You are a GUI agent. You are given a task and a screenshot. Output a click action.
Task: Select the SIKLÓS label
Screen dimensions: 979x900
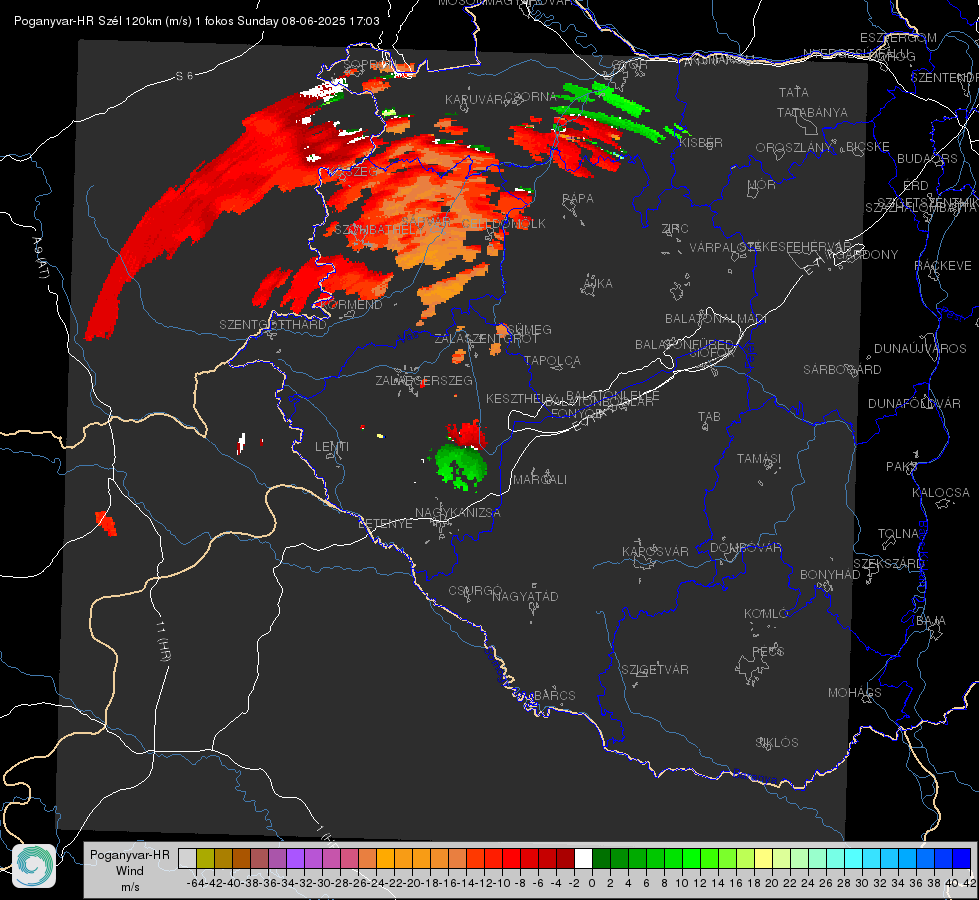pyautogui.click(x=776, y=743)
